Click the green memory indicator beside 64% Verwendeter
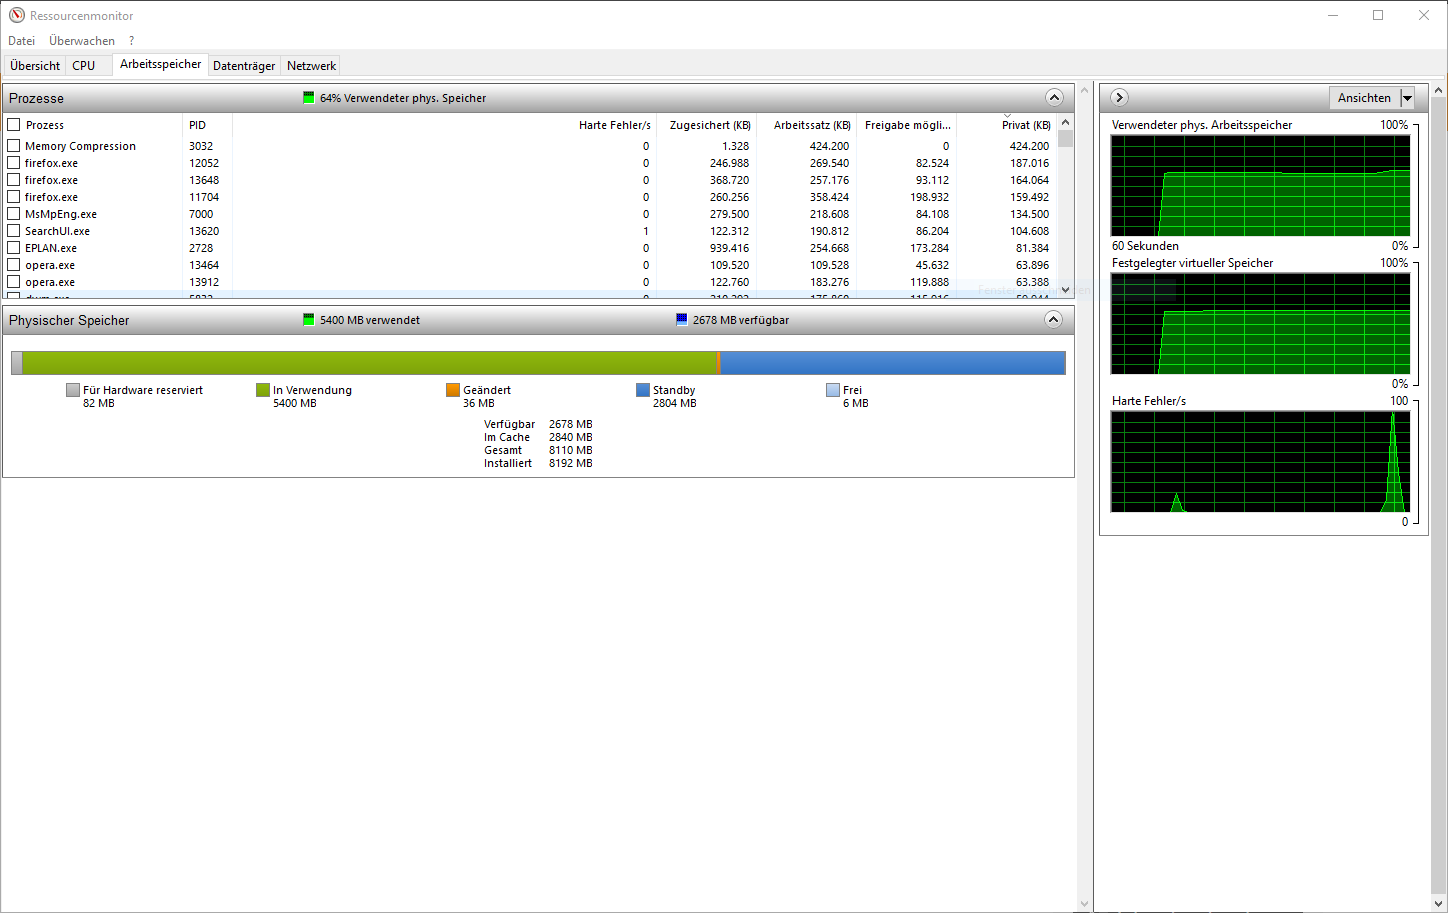Screen dimensions: 1448x913 click(308, 98)
